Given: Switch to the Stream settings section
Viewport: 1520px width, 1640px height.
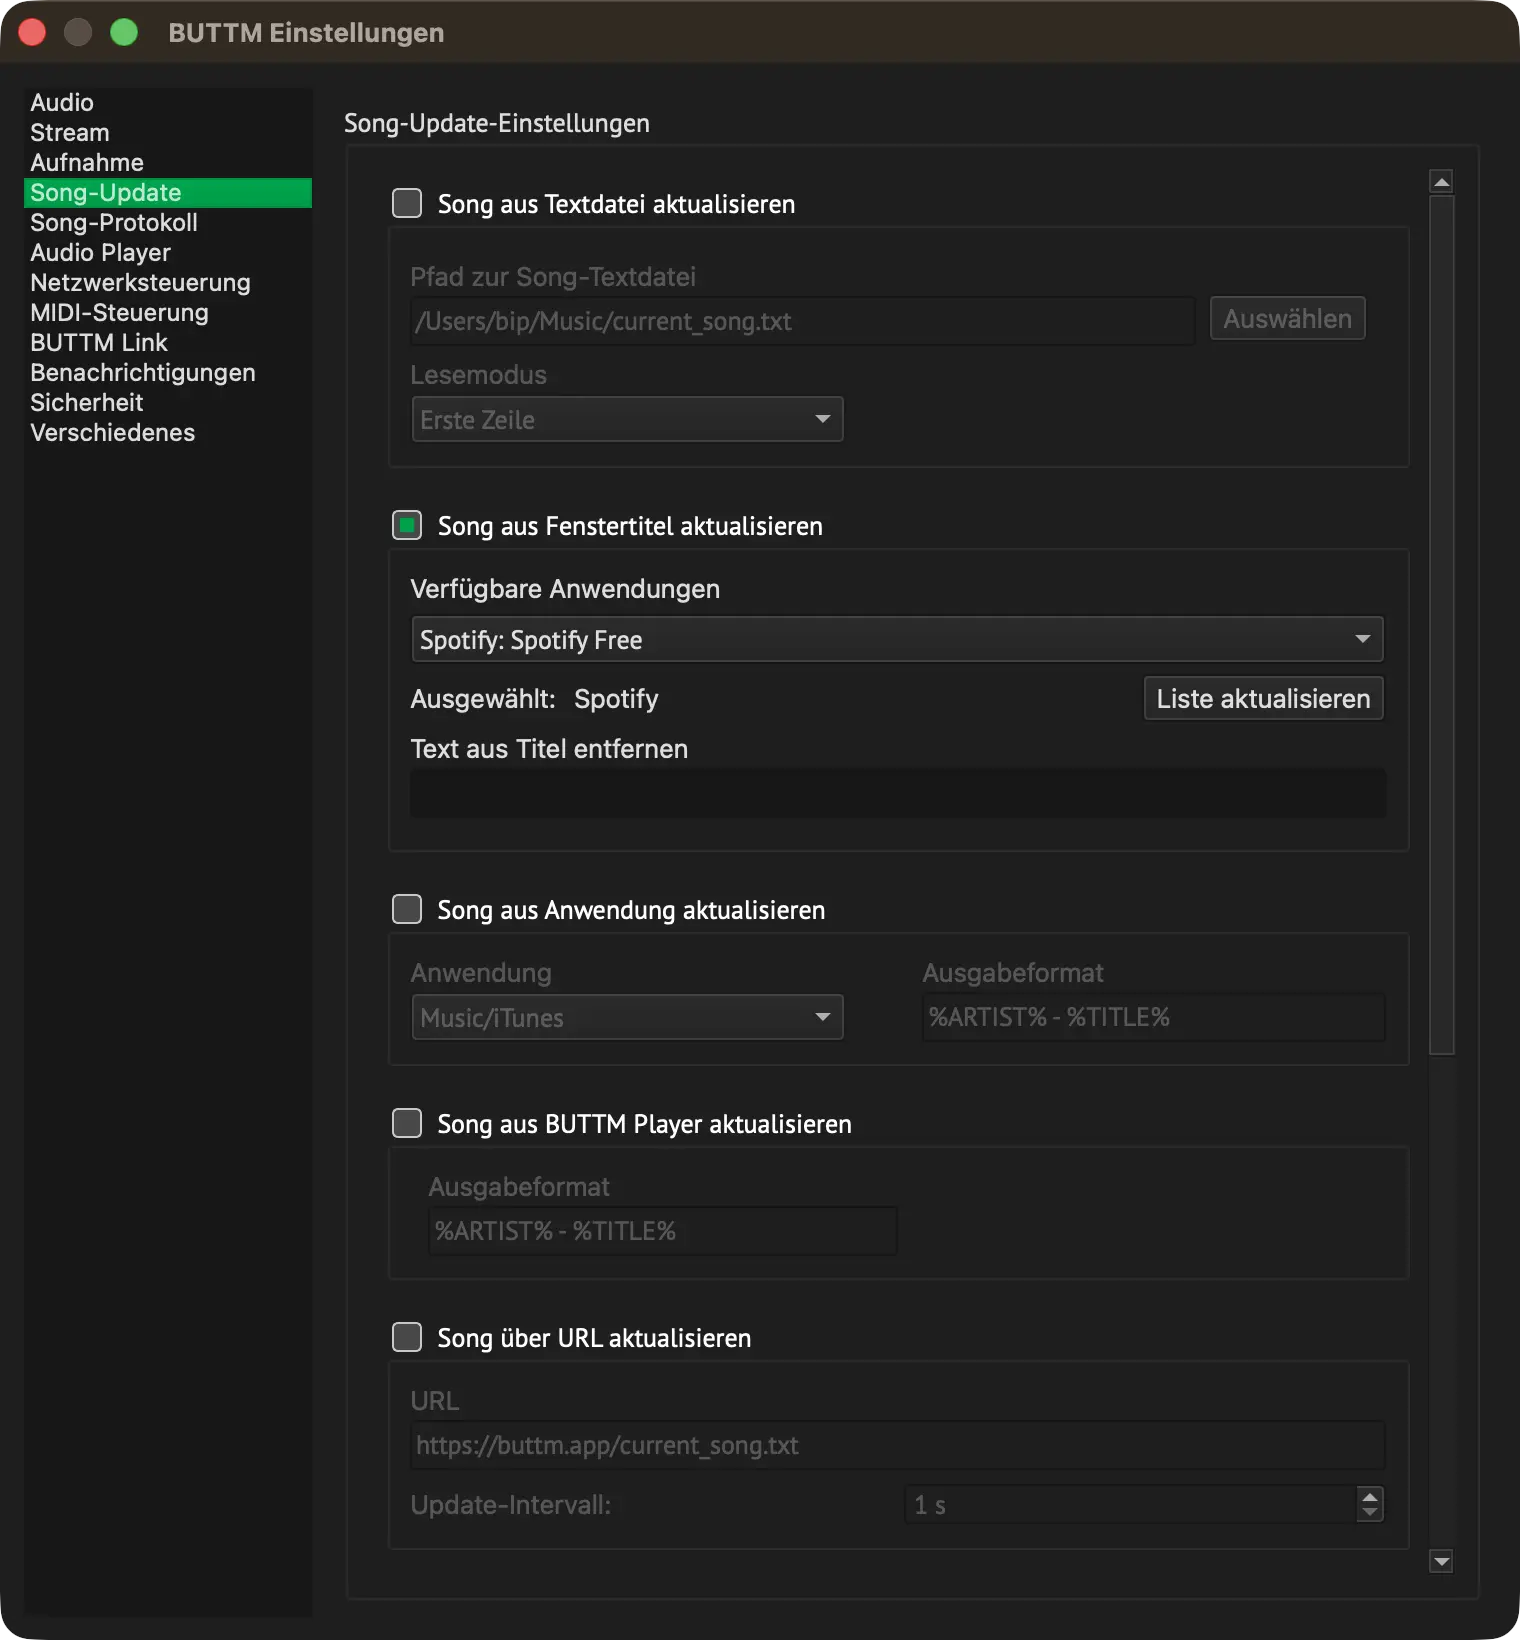Looking at the screenshot, I should tap(167, 133).
